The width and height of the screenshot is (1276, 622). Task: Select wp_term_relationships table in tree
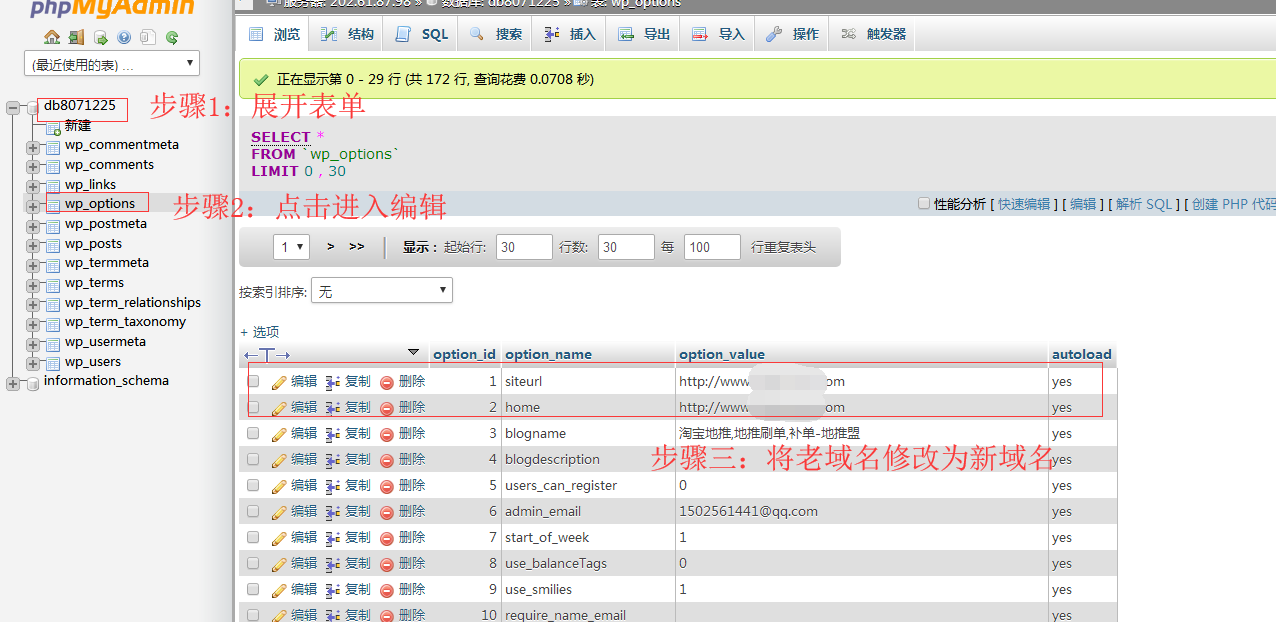pos(133,303)
